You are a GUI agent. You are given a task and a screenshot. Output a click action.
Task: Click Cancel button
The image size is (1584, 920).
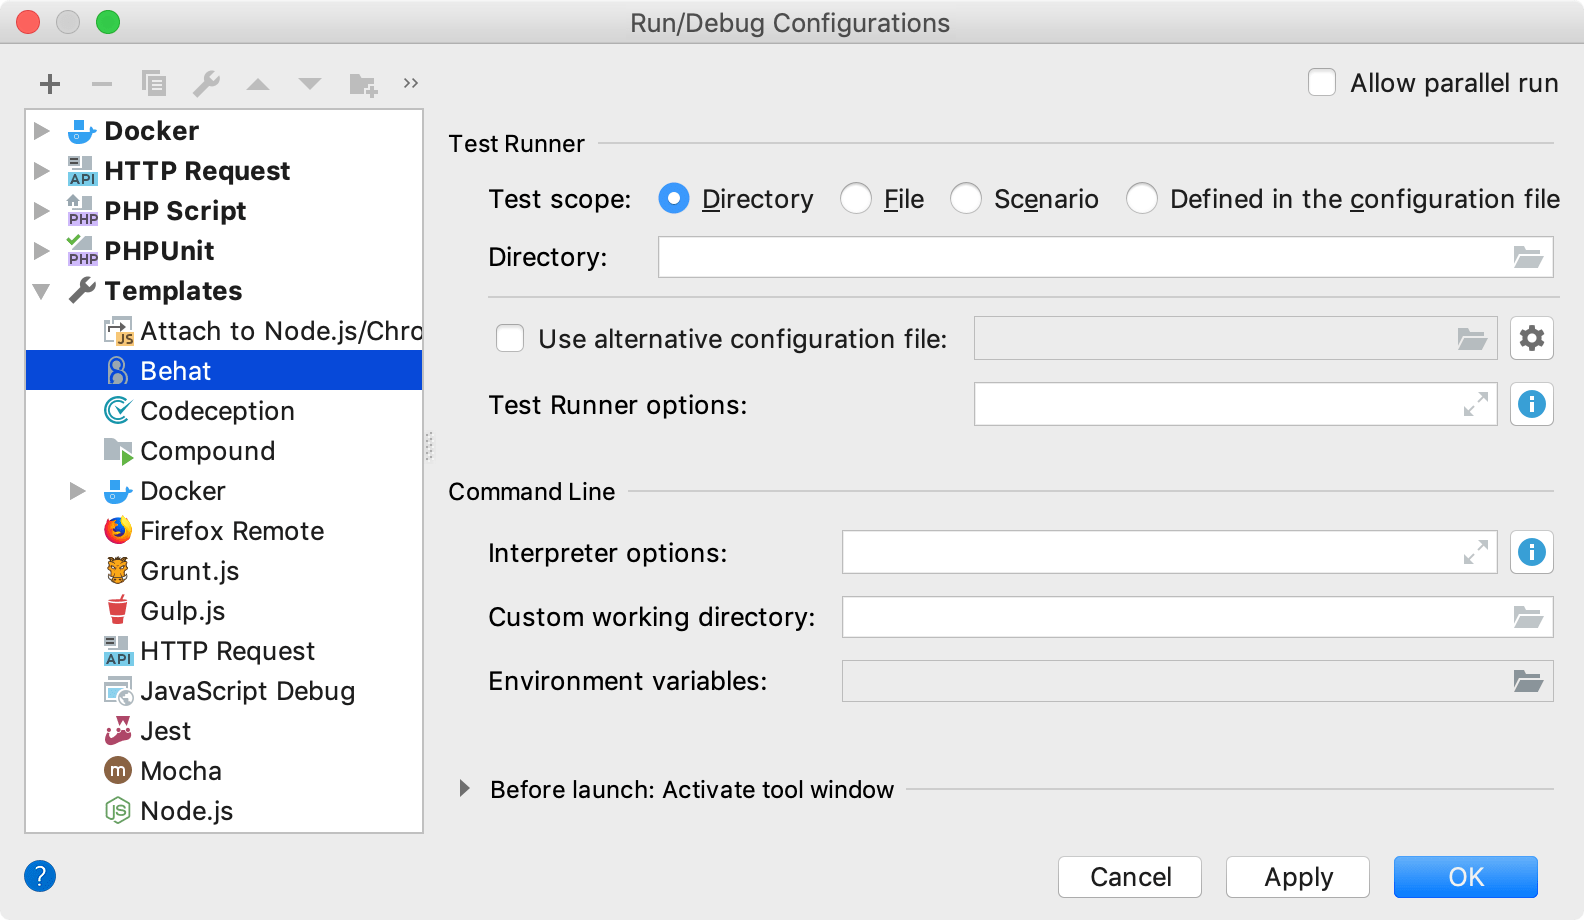(x=1130, y=877)
